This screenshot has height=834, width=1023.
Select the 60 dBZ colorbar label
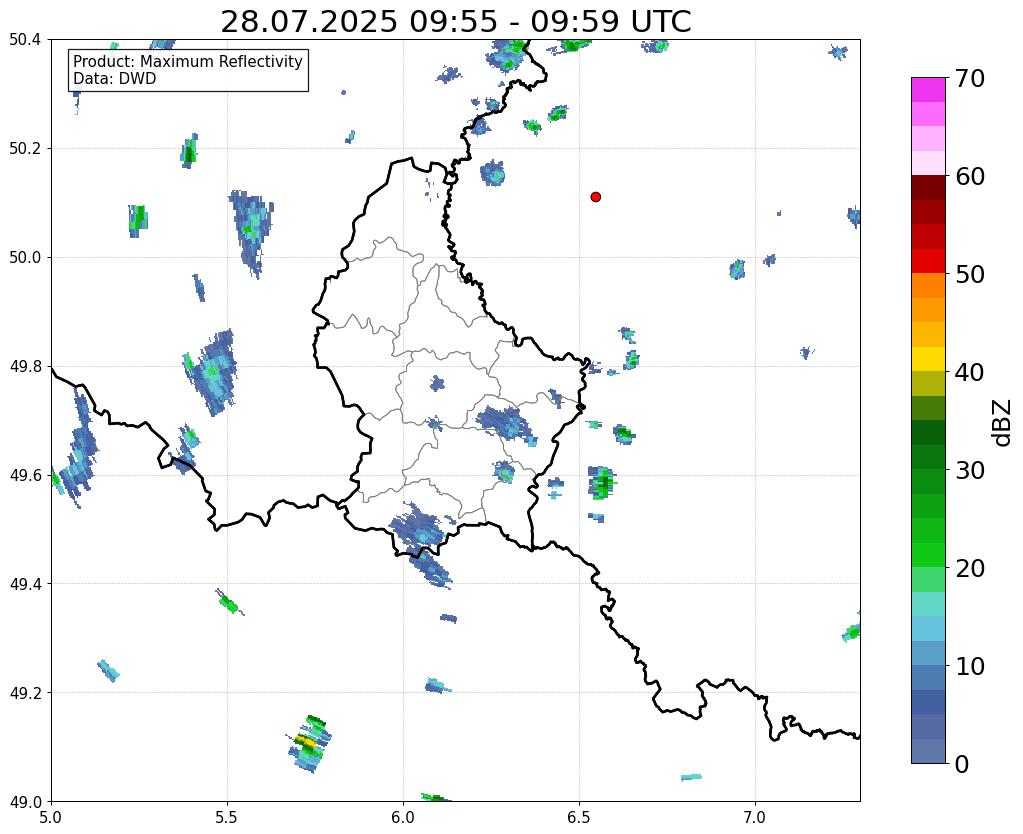[x=970, y=176]
